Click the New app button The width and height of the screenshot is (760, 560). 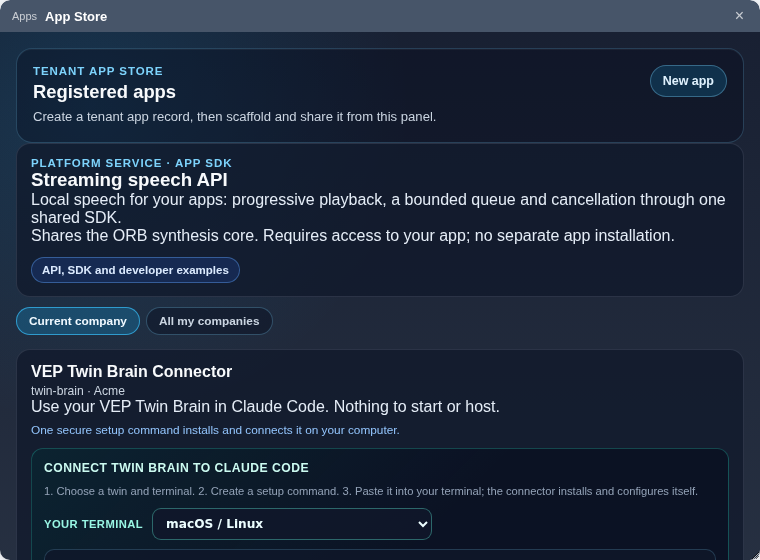coord(688,81)
